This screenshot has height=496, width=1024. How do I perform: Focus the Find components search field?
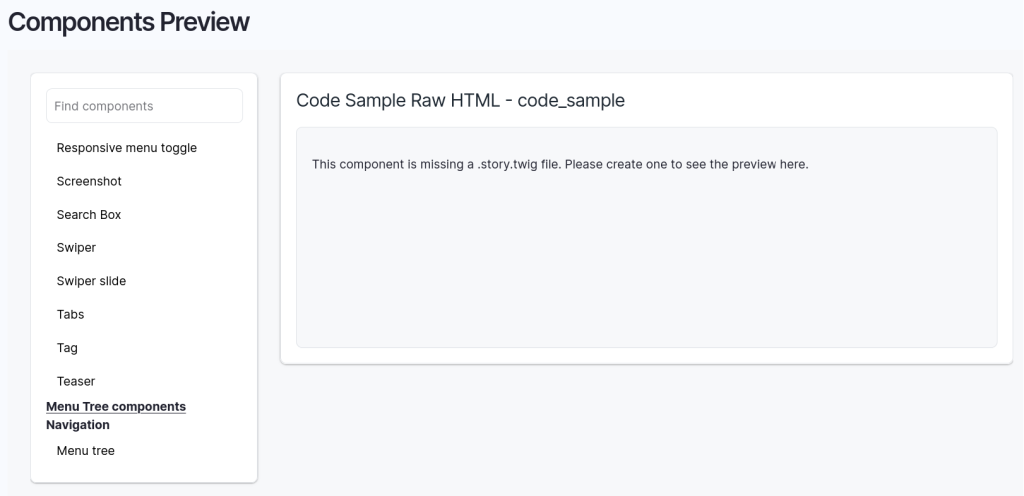[x=144, y=106]
